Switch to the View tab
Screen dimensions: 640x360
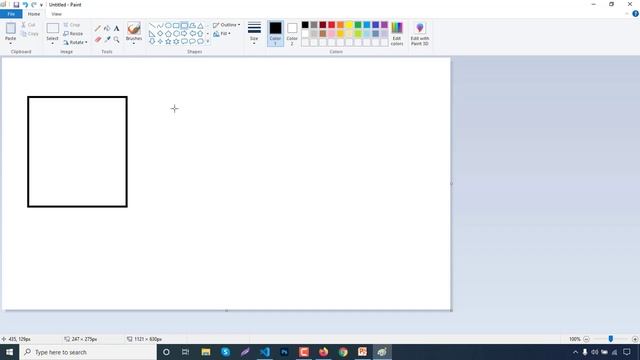click(x=56, y=14)
